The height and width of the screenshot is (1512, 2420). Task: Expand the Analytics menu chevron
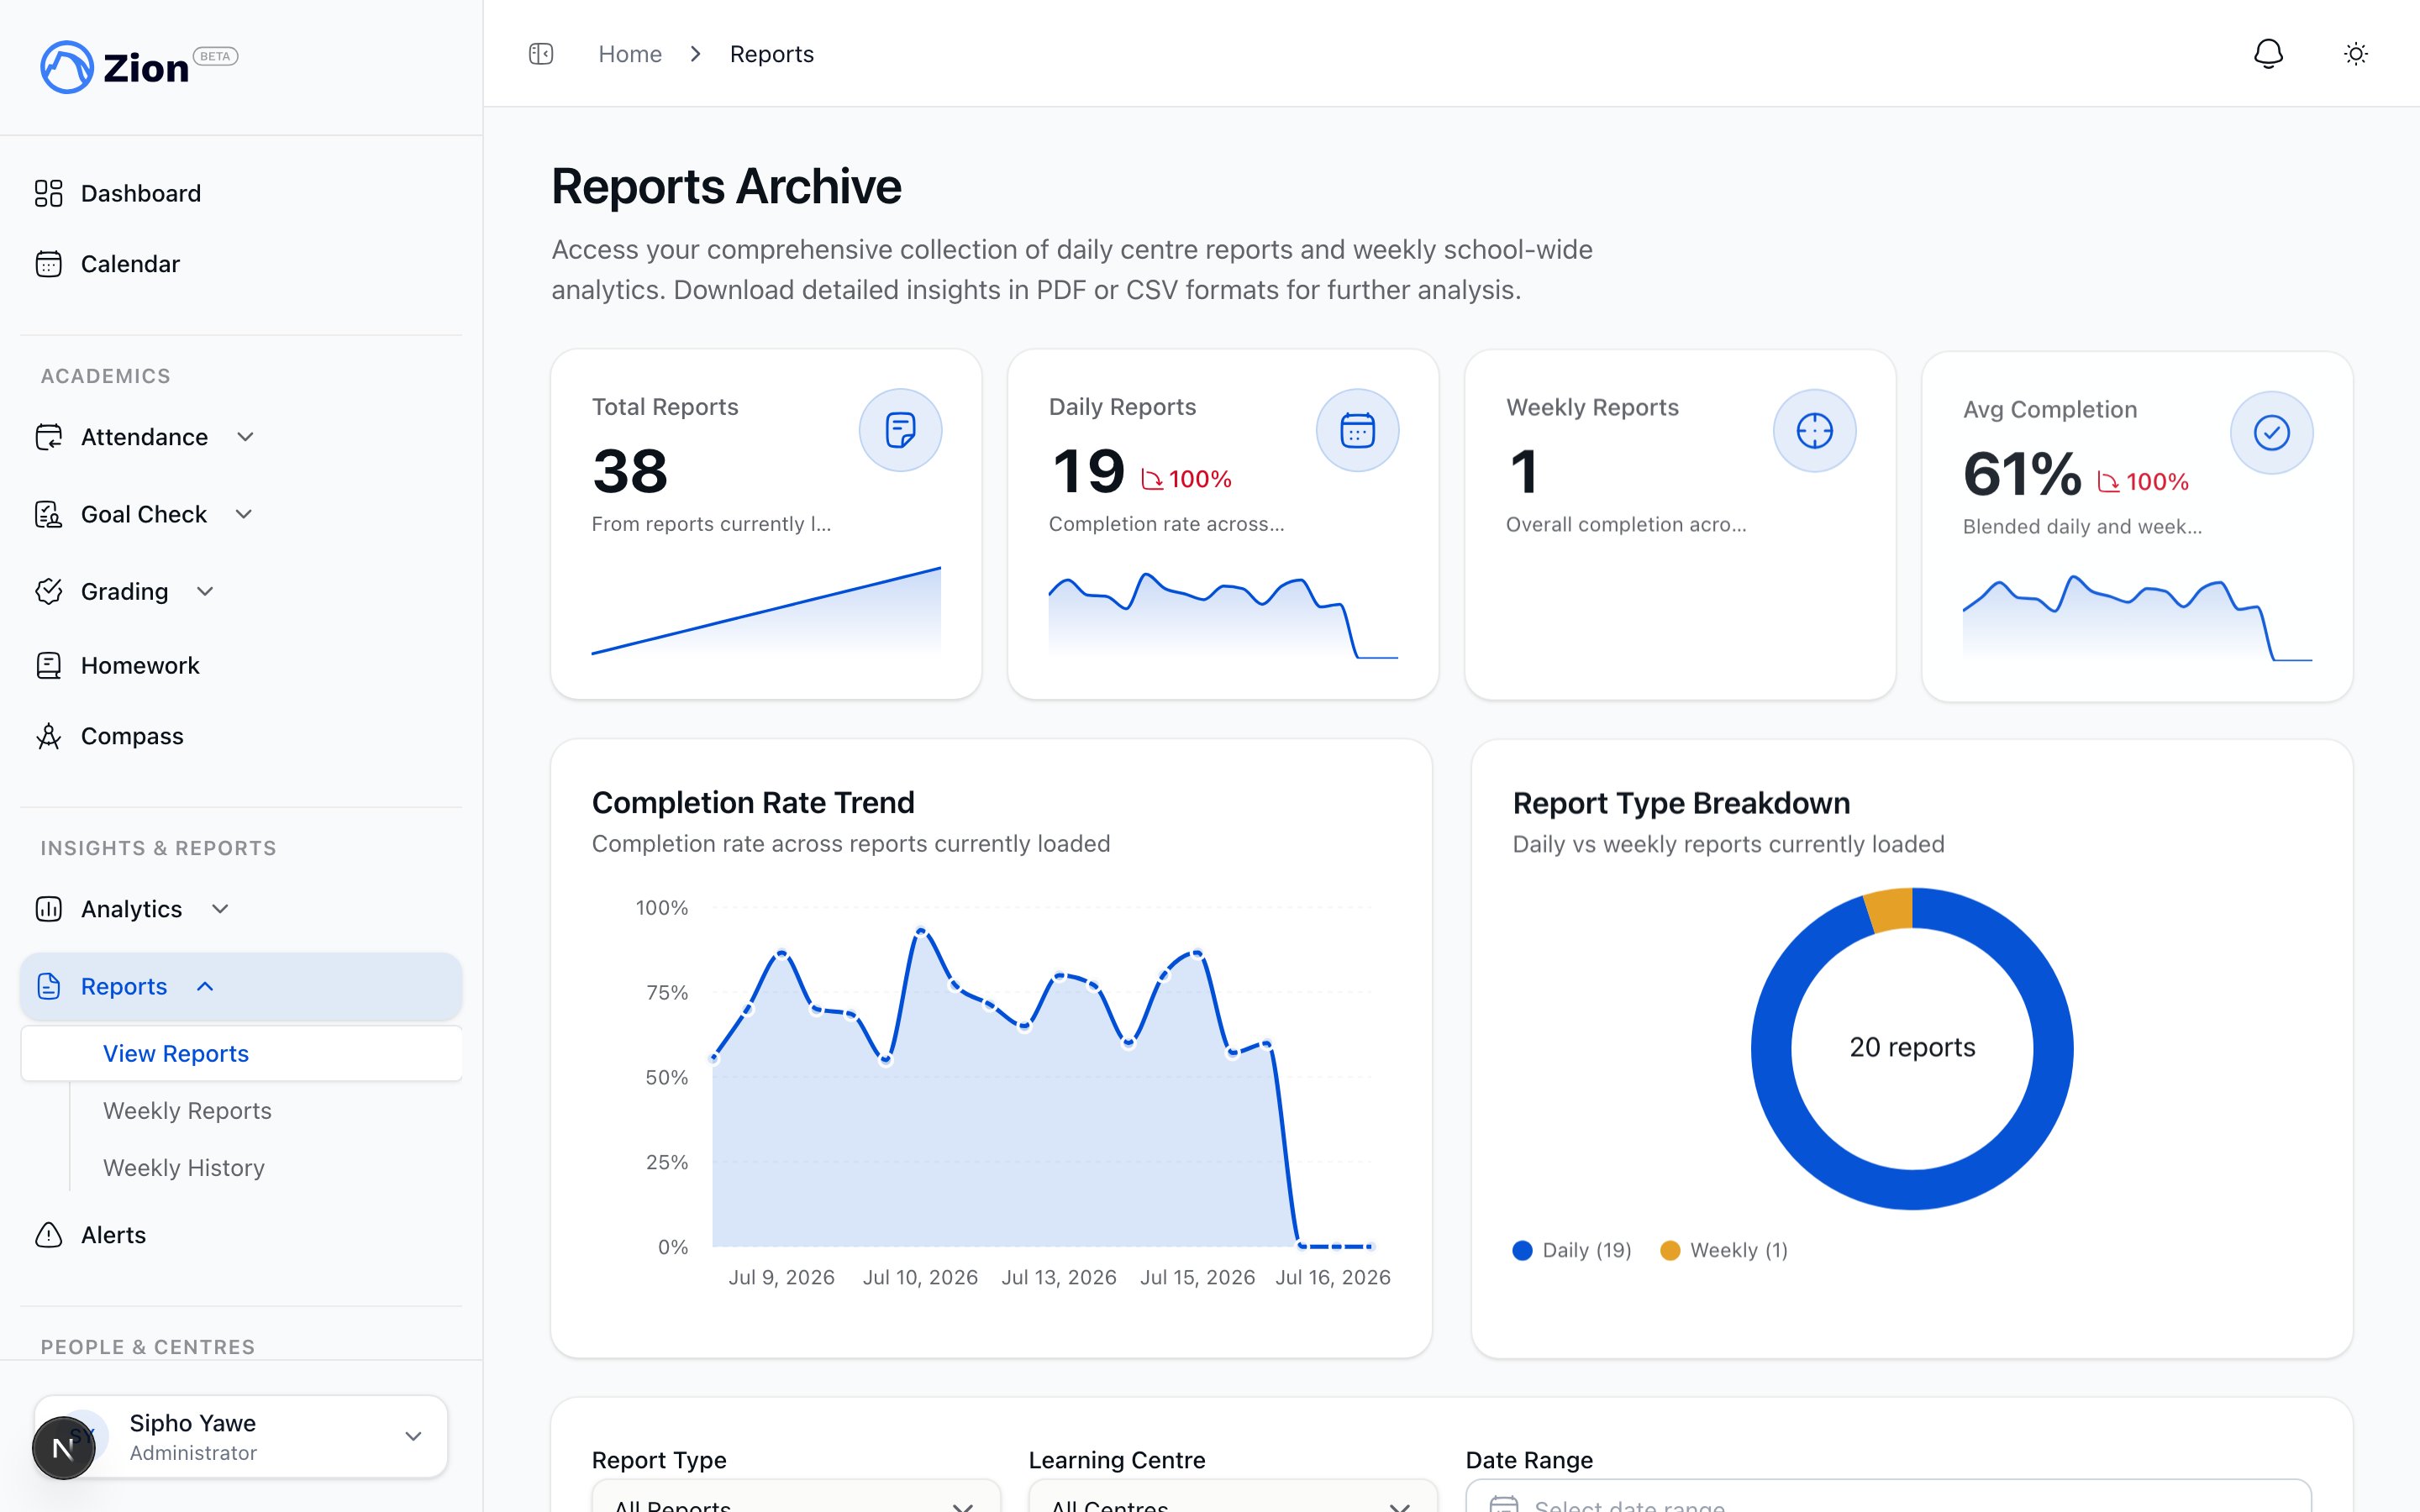tap(220, 909)
